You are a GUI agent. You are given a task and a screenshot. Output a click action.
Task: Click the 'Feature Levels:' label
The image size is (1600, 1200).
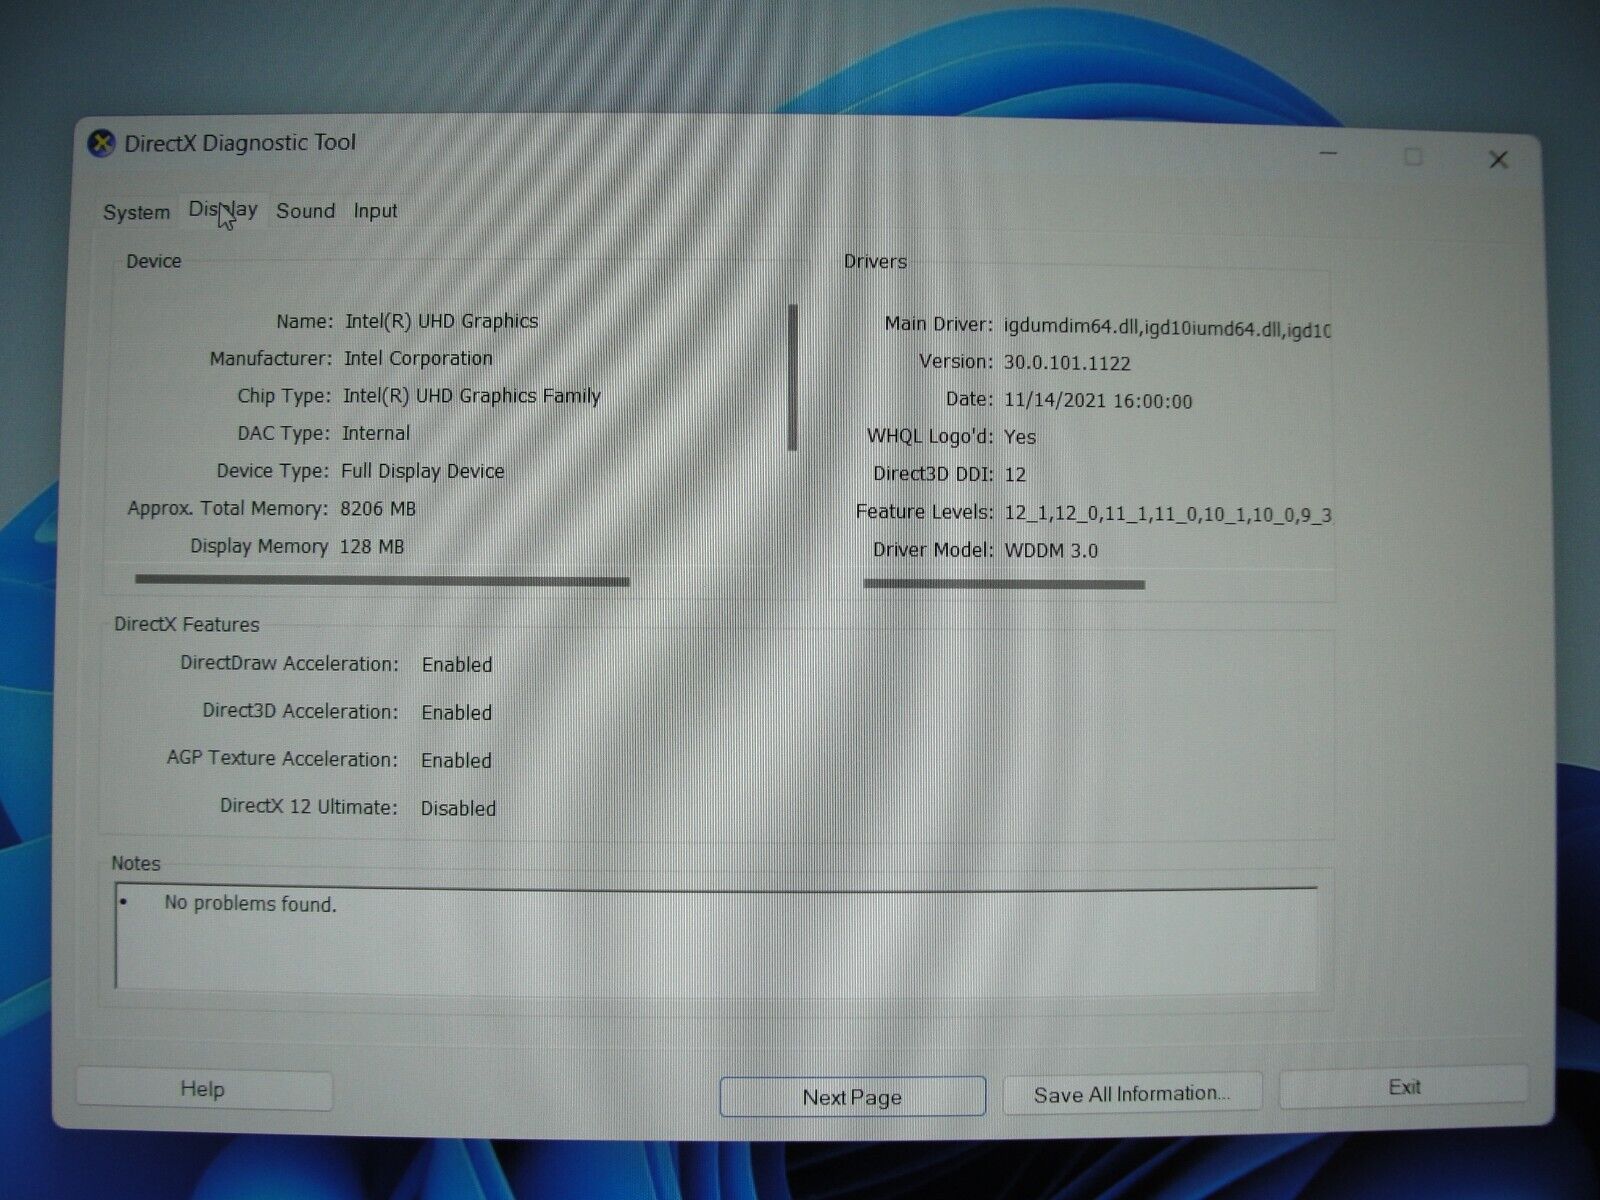[925, 512]
